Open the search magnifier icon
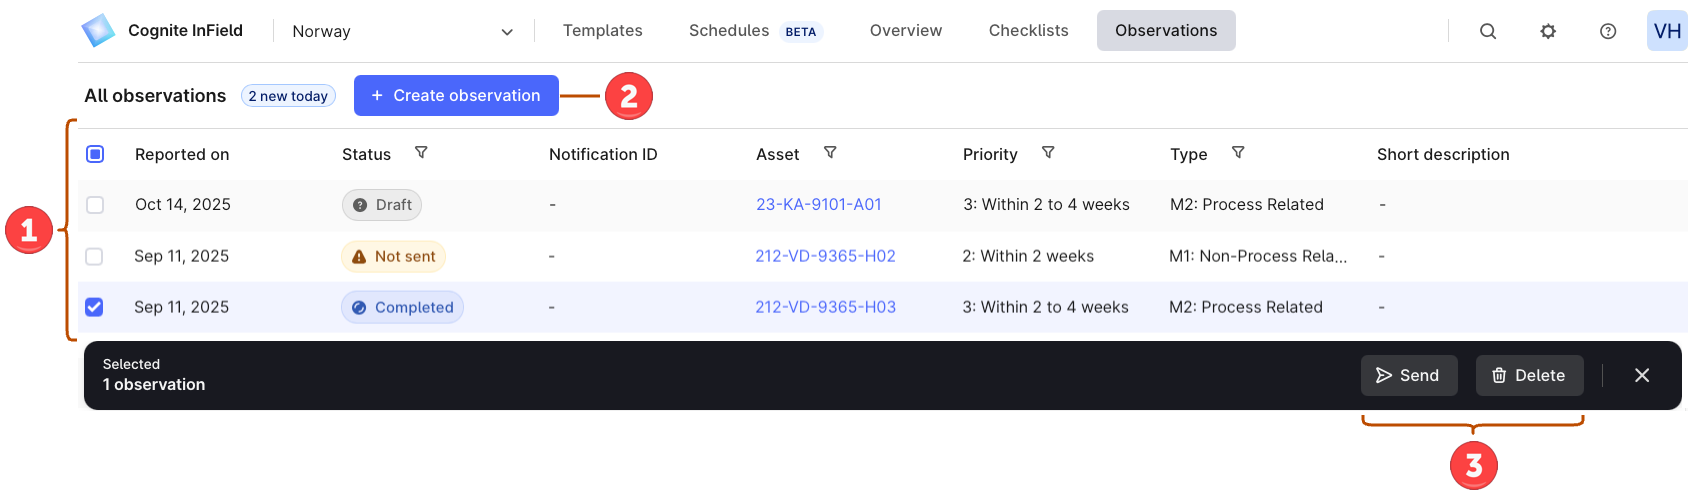1689x494 pixels. click(1488, 31)
